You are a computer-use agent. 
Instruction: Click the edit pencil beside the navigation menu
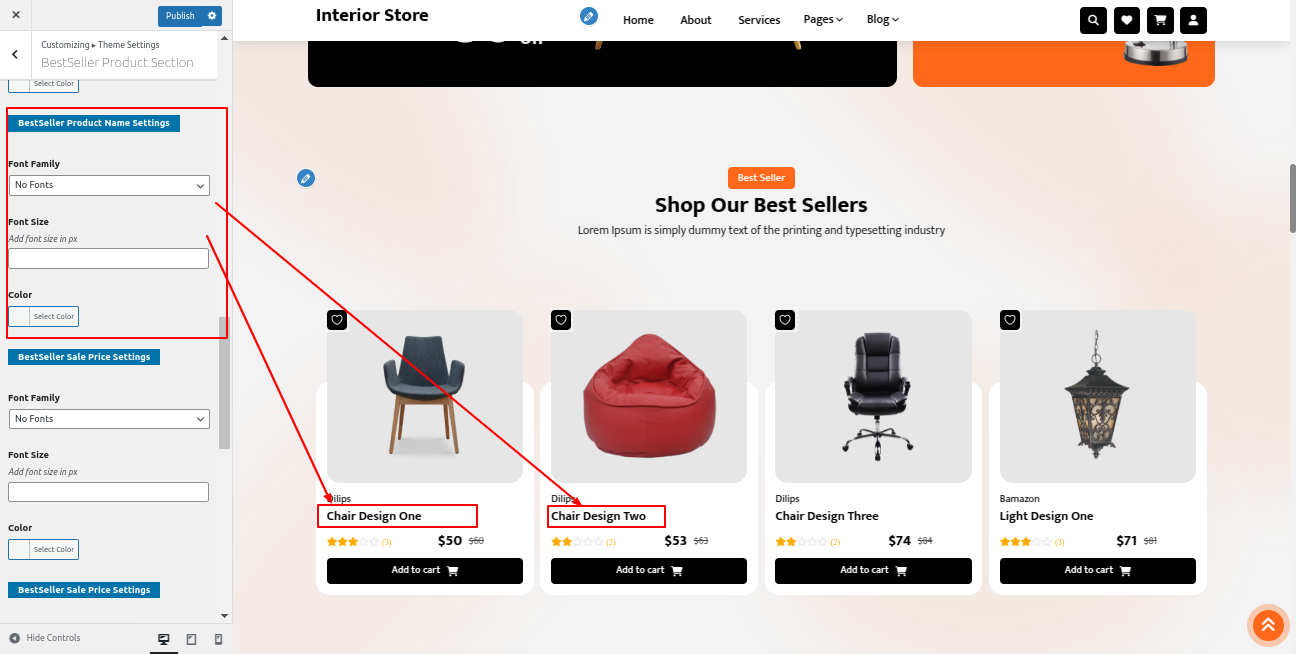pyautogui.click(x=589, y=16)
